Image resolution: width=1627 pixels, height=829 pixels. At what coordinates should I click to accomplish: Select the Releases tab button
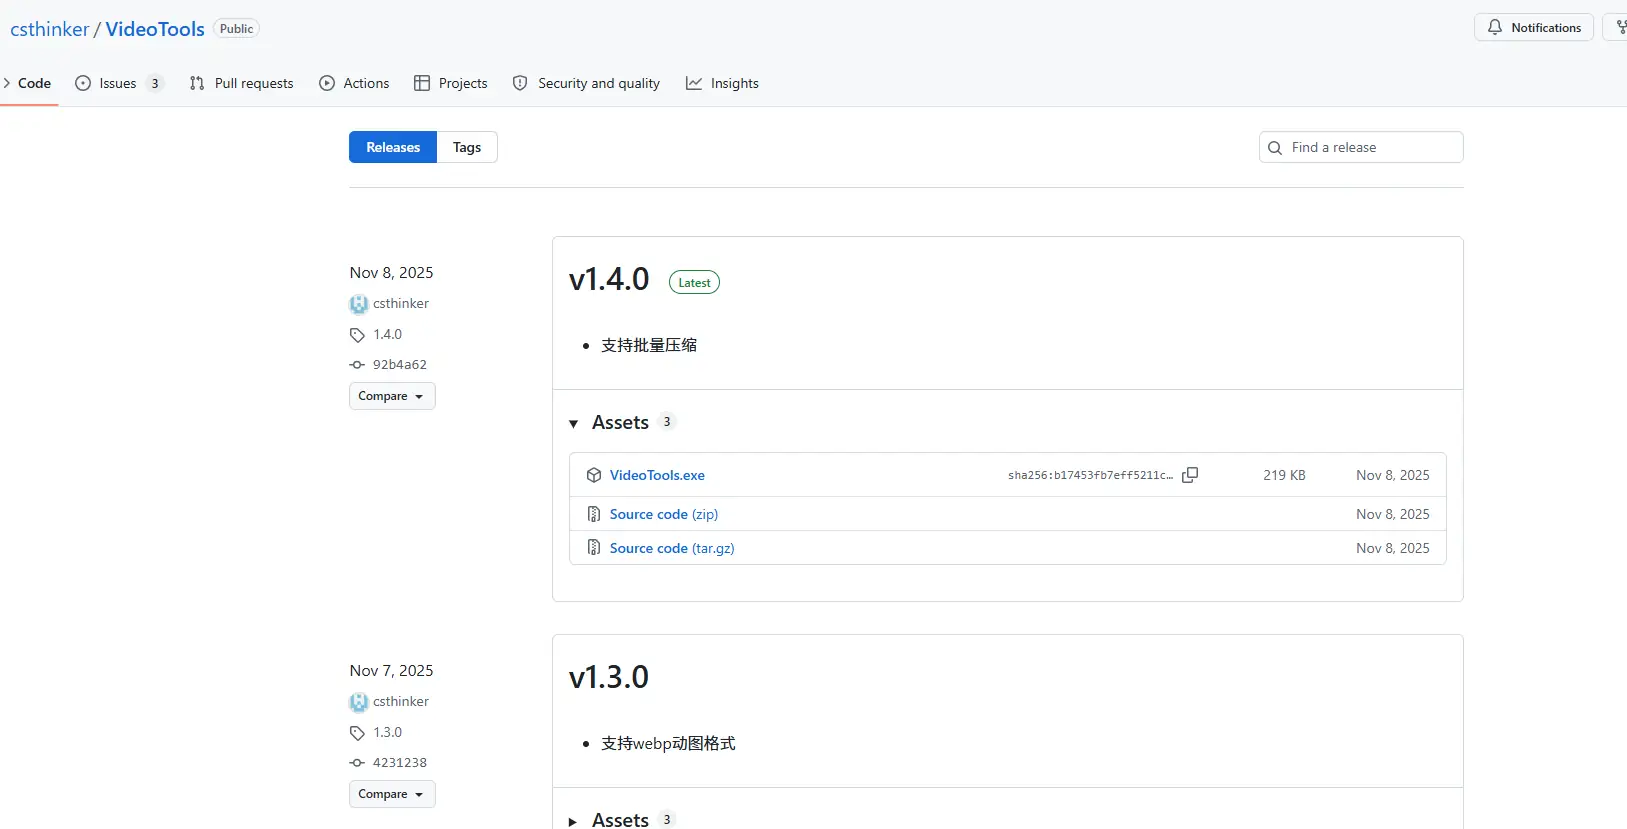click(x=393, y=147)
